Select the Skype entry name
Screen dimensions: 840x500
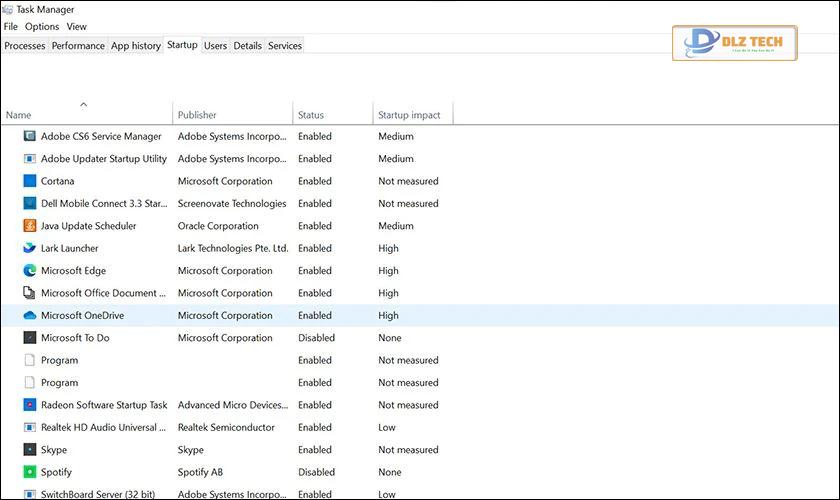54,450
